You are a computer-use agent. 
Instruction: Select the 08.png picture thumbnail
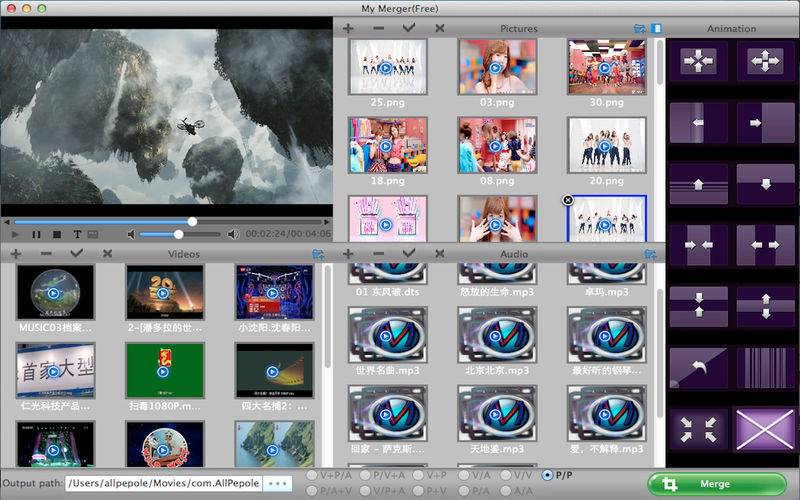497,145
